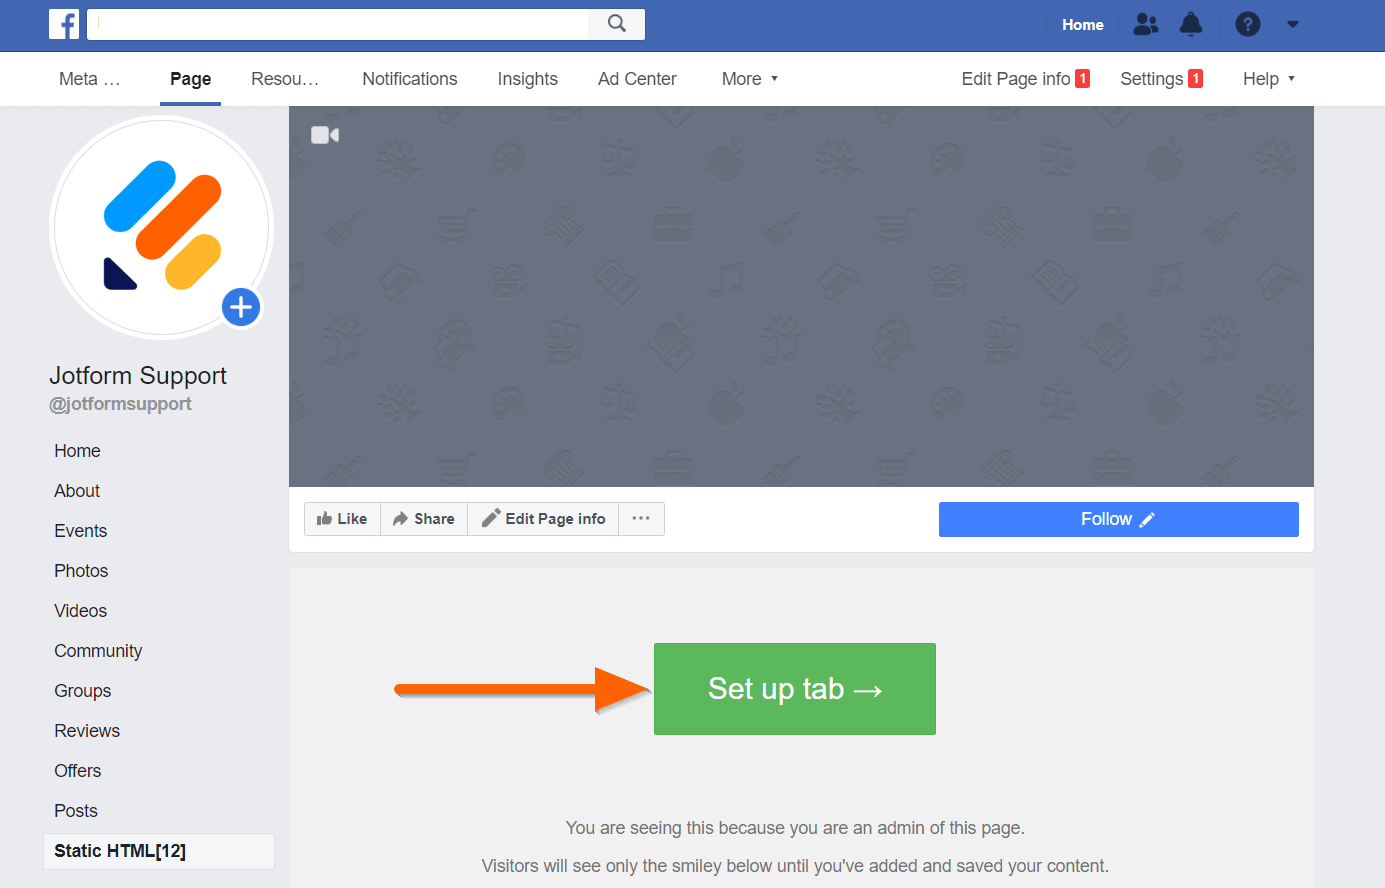Image resolution: width=1385 pixels, height=888 pixels.
Task: Click the blue plus icon on profile picture
Action: click(x=241, y=307)
